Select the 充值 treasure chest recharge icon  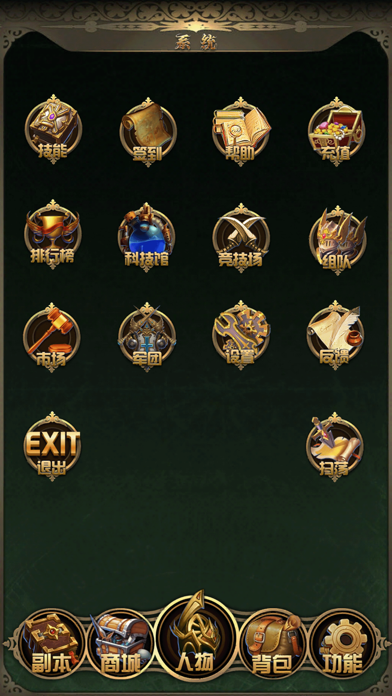(x=336, y=131)
